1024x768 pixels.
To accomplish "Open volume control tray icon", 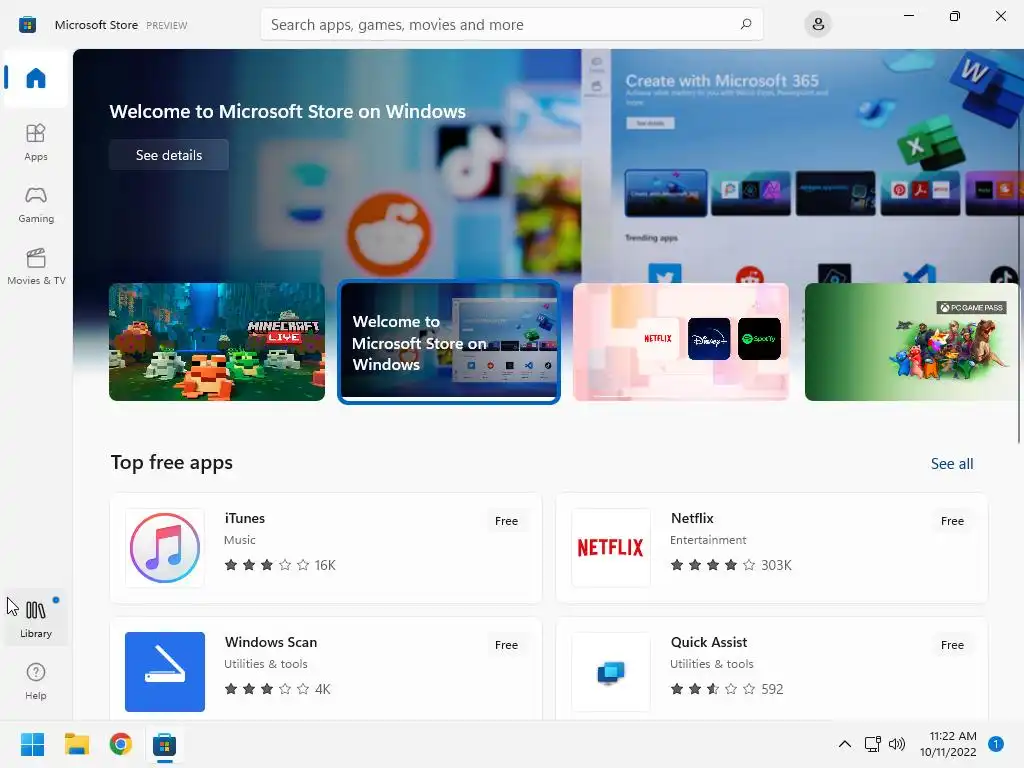I will point(897,744).
